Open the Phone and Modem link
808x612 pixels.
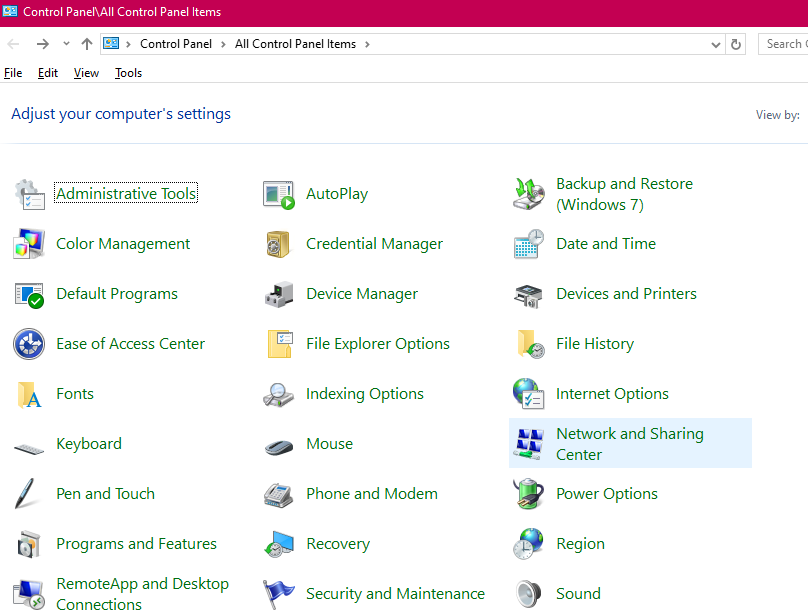pos(372,494)
